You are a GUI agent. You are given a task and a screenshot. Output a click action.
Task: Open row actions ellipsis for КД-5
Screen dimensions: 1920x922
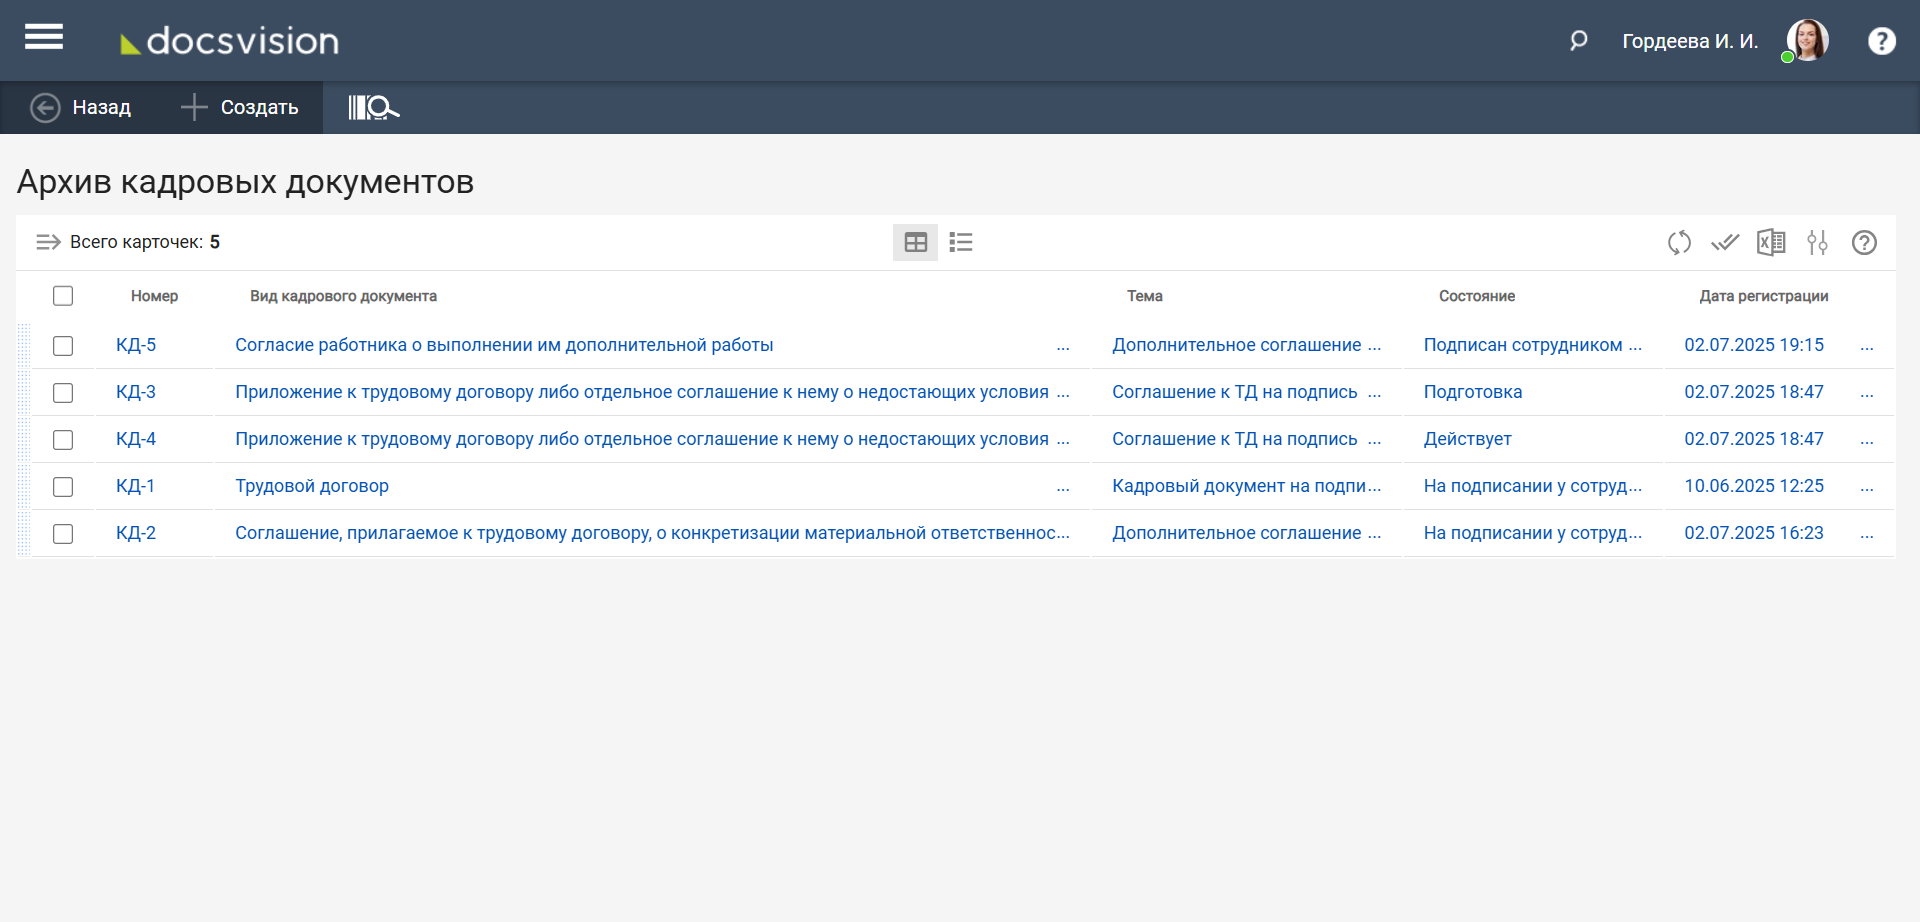click(1866, 346)
